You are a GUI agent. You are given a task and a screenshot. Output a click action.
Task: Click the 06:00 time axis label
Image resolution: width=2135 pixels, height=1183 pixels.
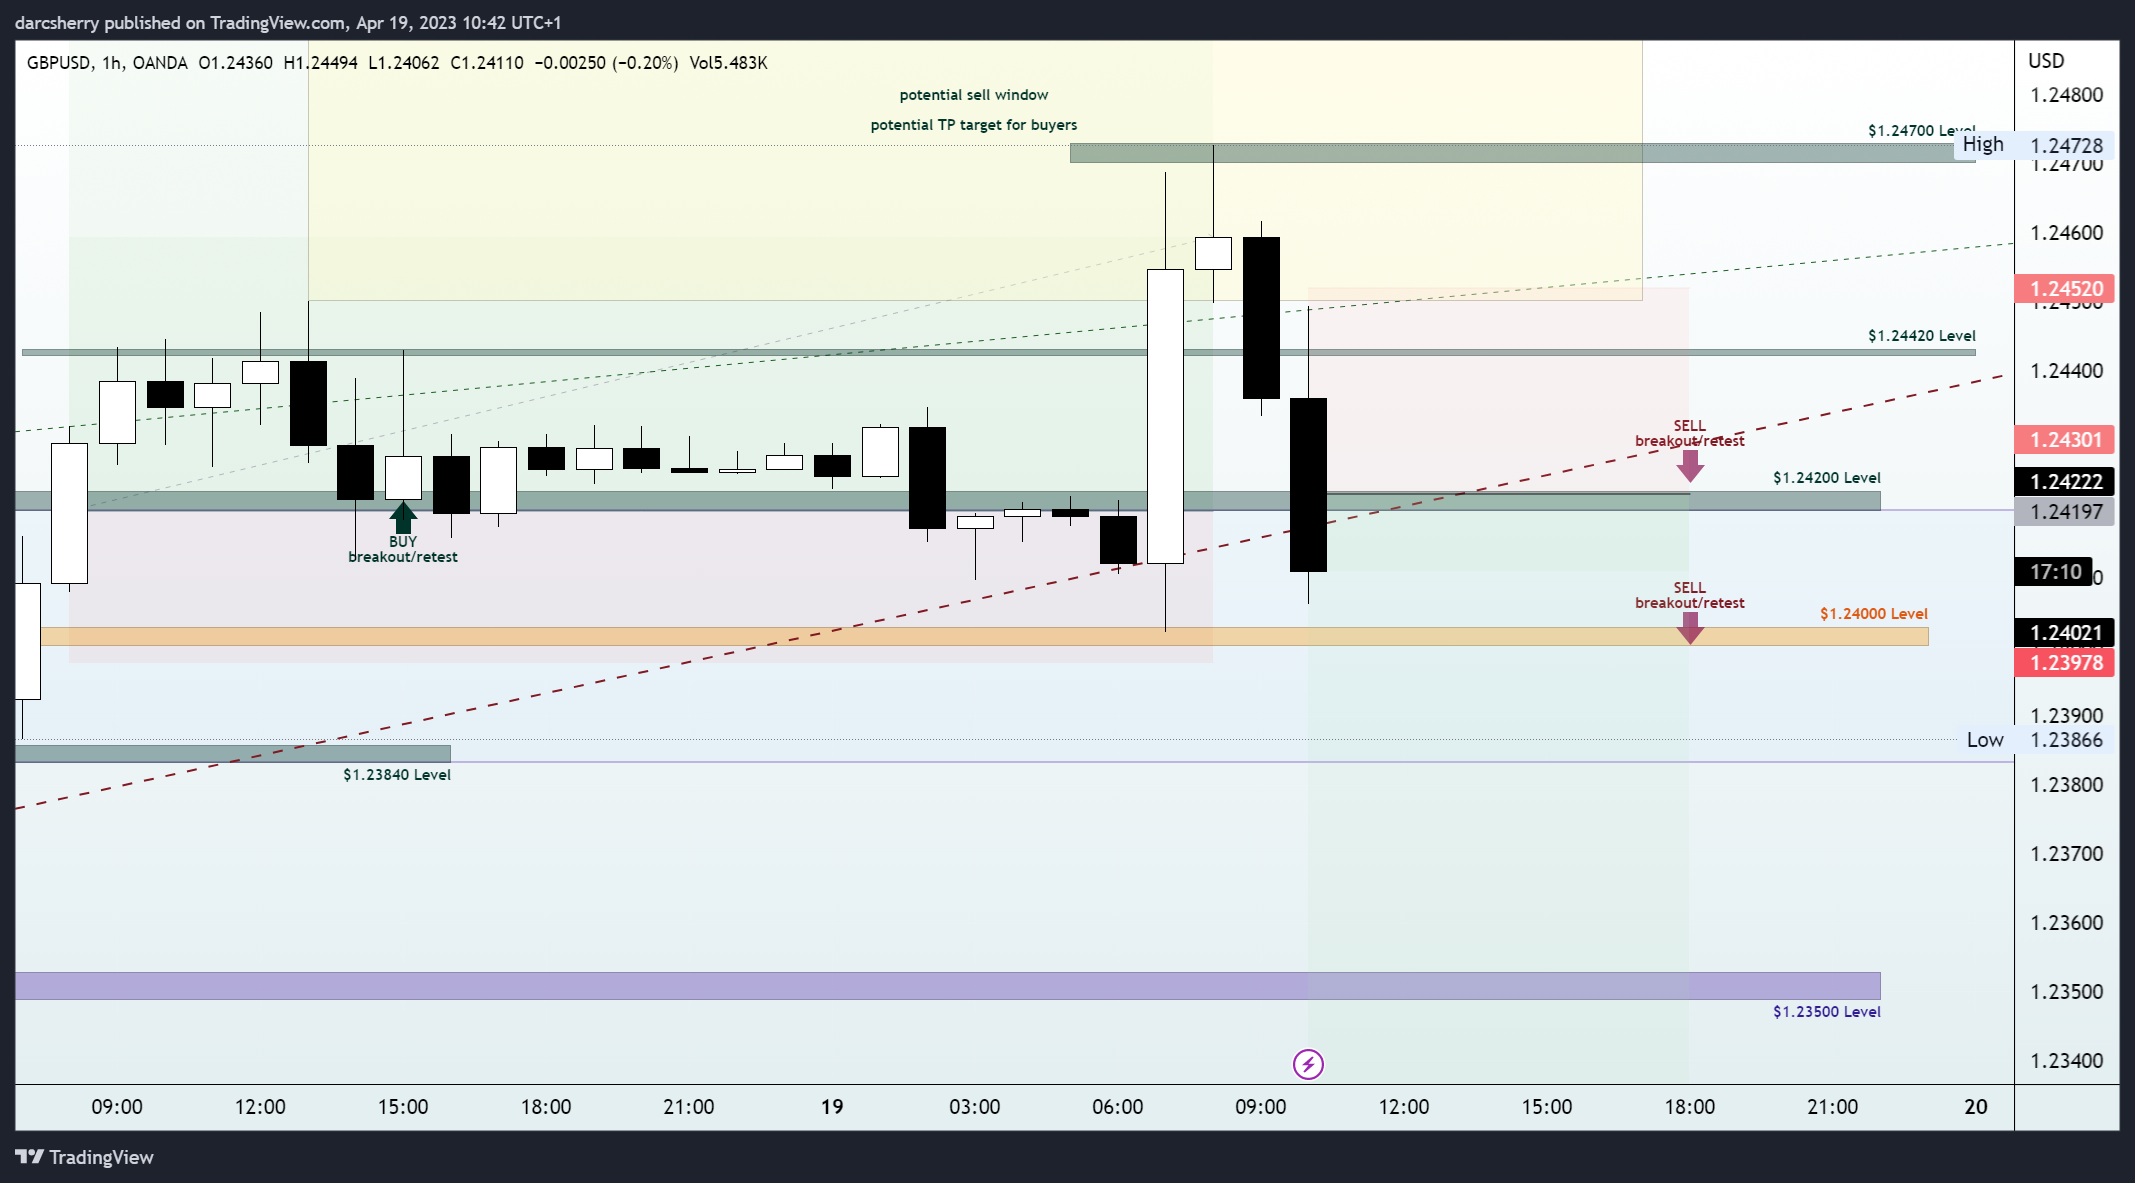pos(1118,1107)
